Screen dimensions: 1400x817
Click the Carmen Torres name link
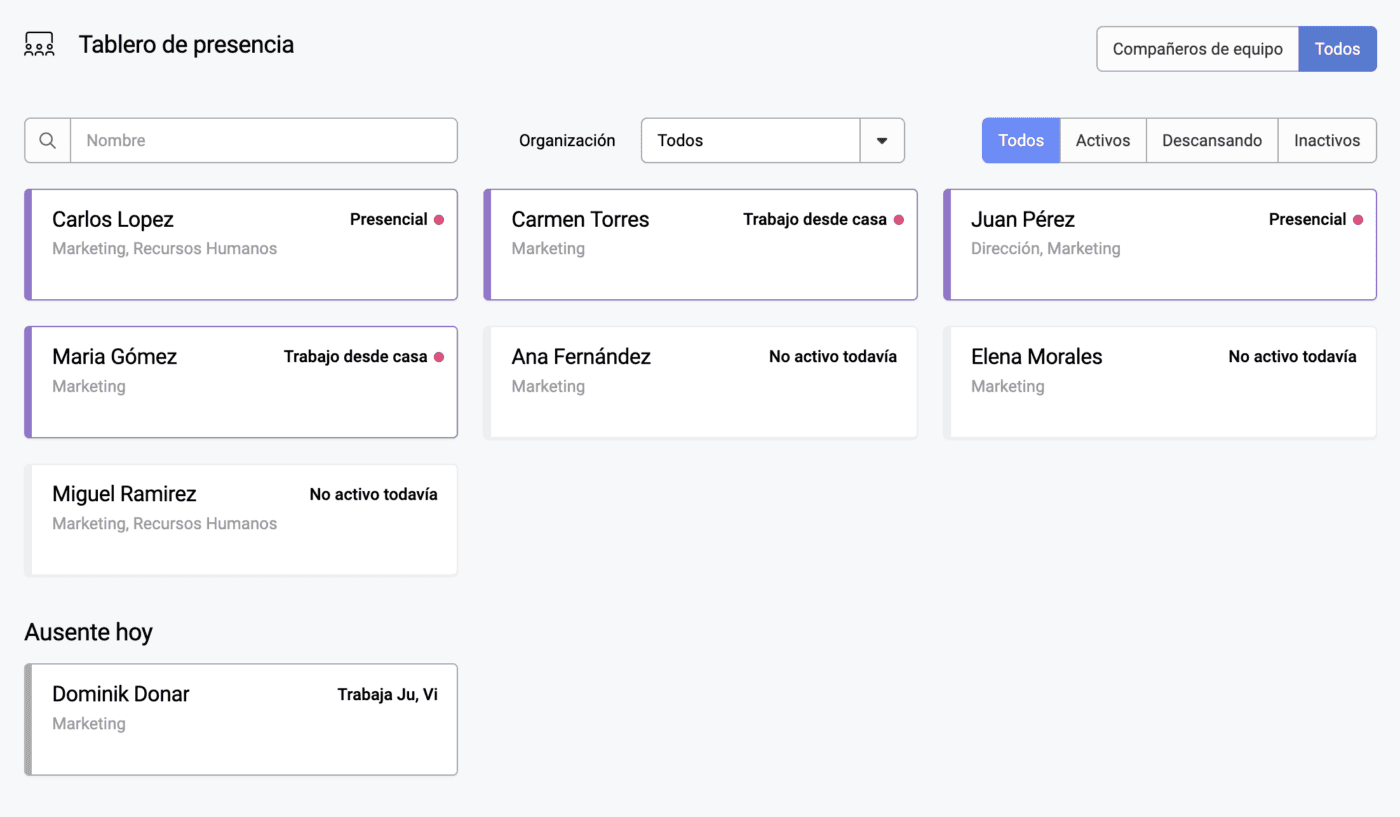coord(580,220)
